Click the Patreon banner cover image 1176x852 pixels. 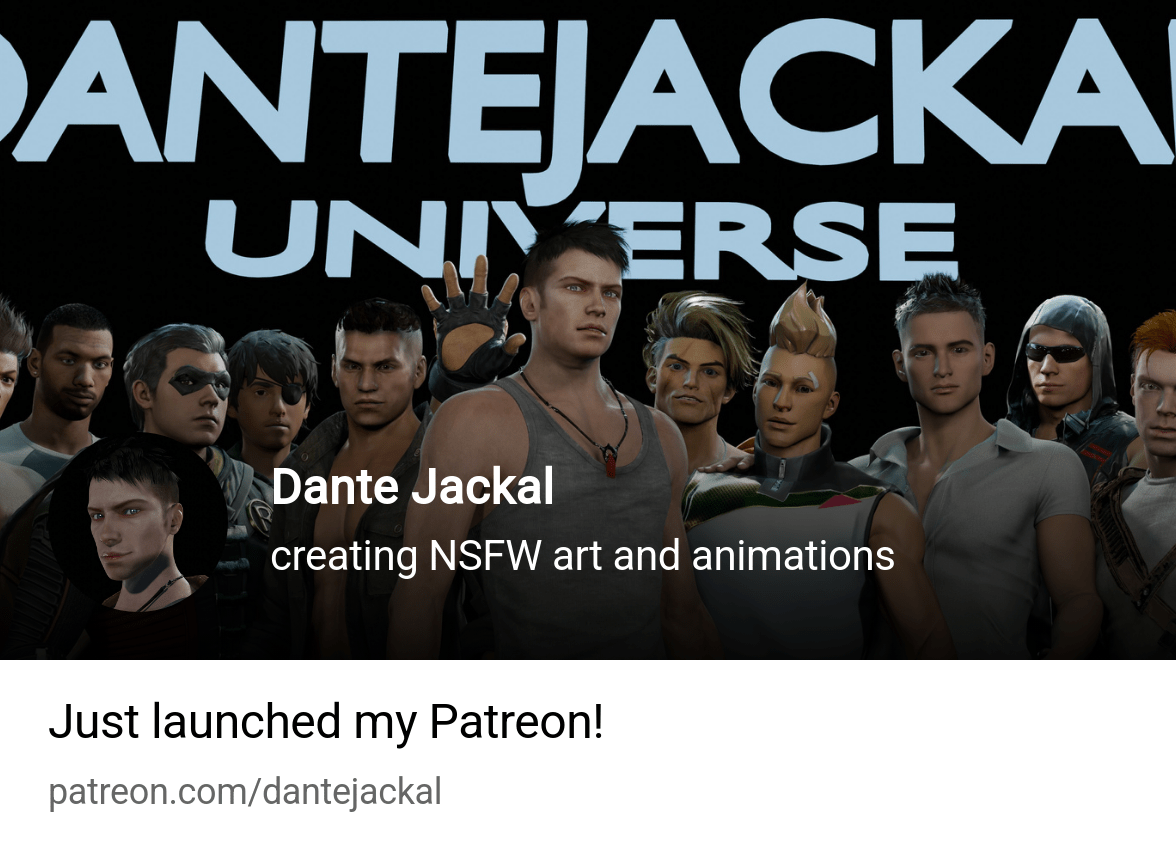588,330
